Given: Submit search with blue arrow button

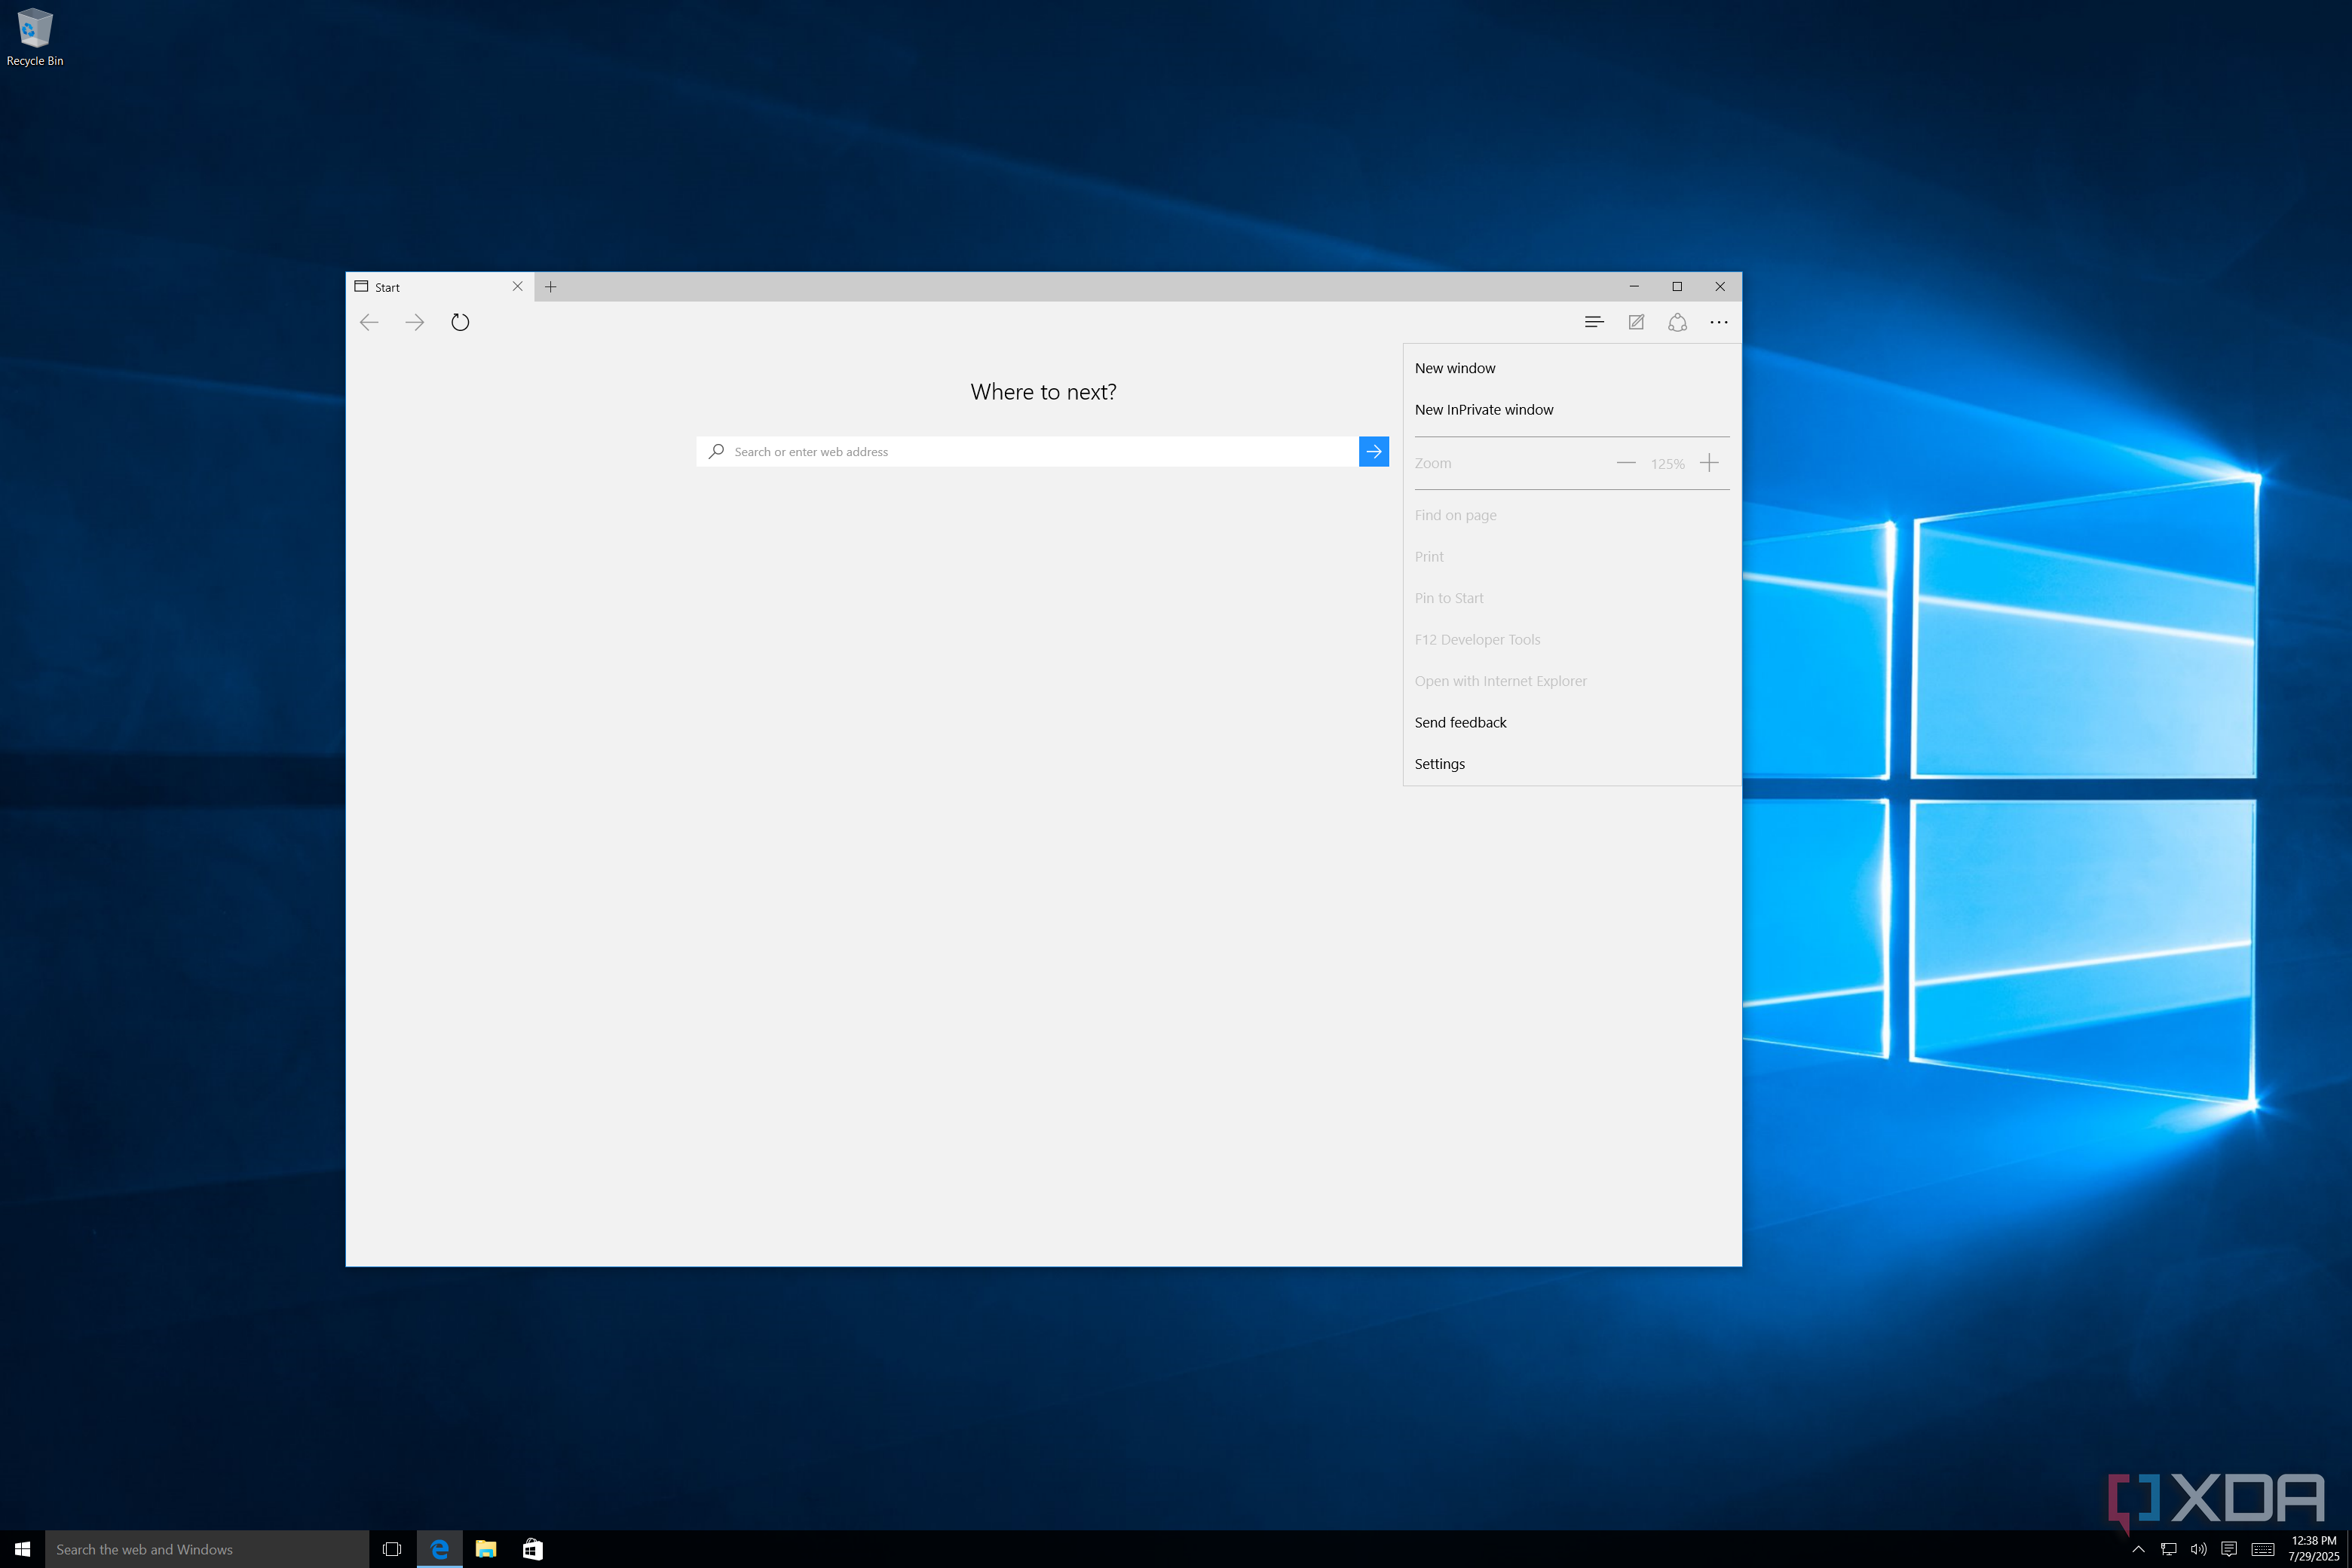Looking at the screenshot, I should 1374,451.
